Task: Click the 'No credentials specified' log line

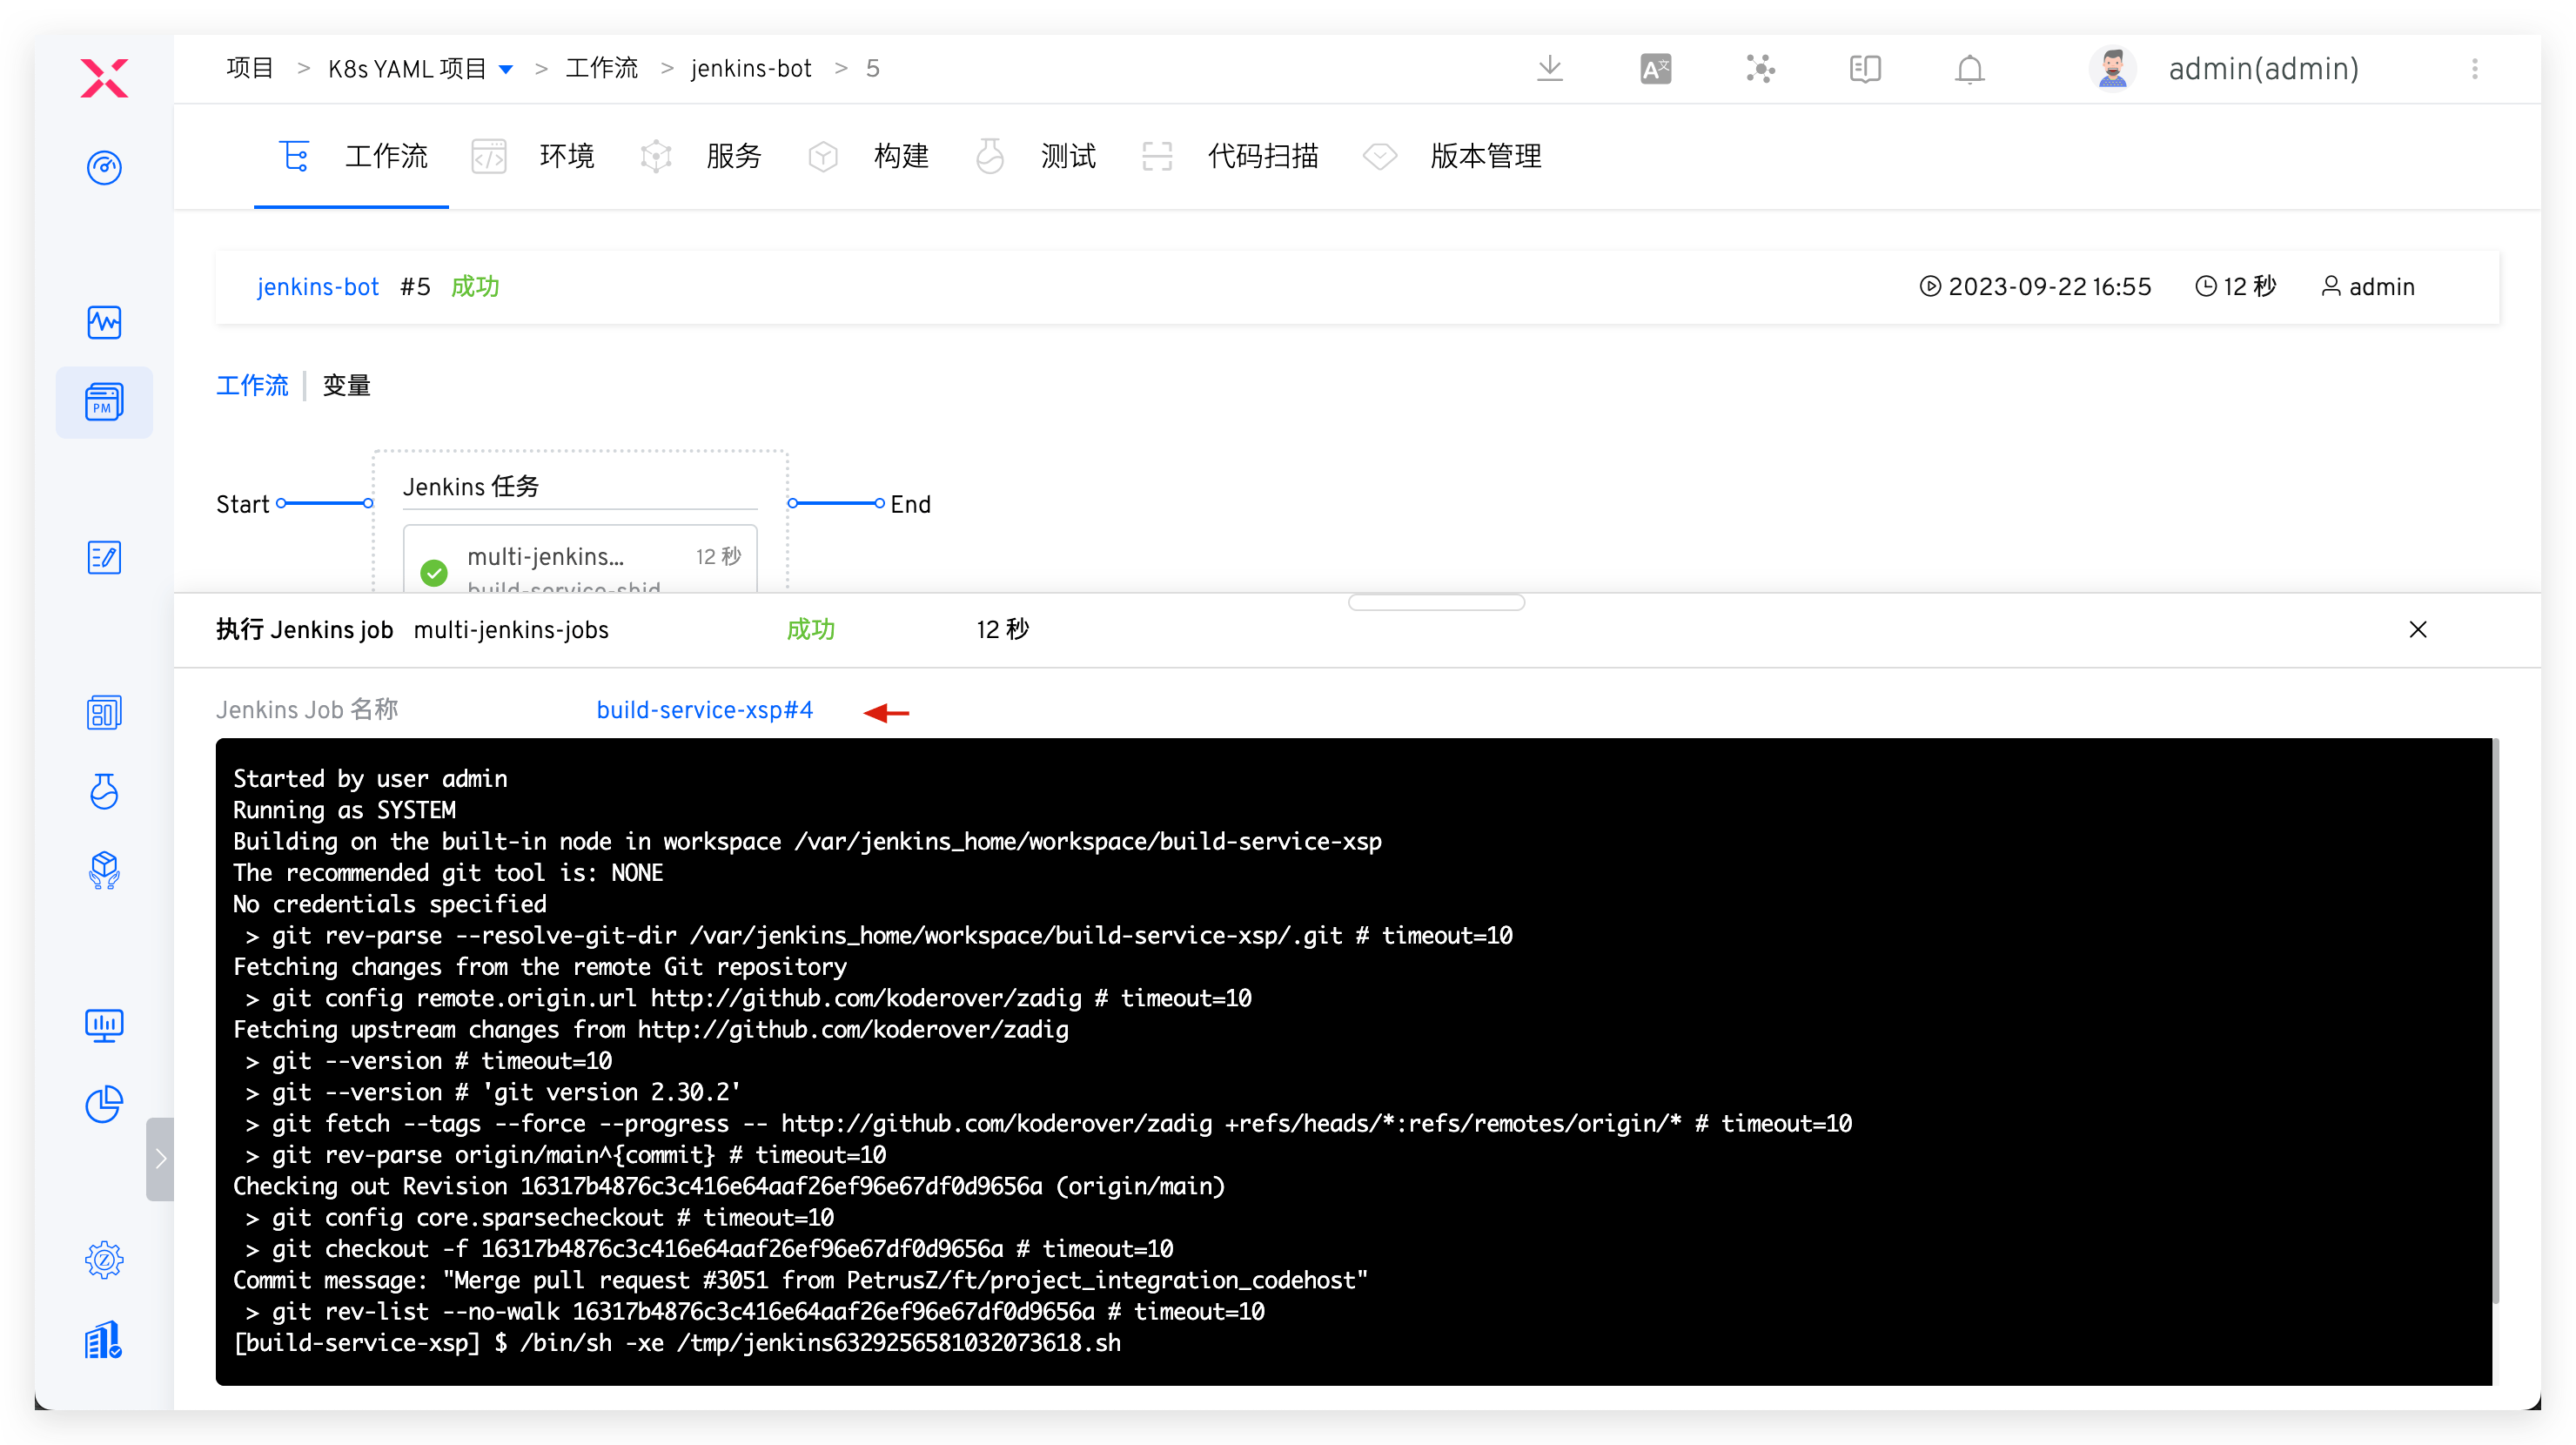Action: (x=390, y=904)
